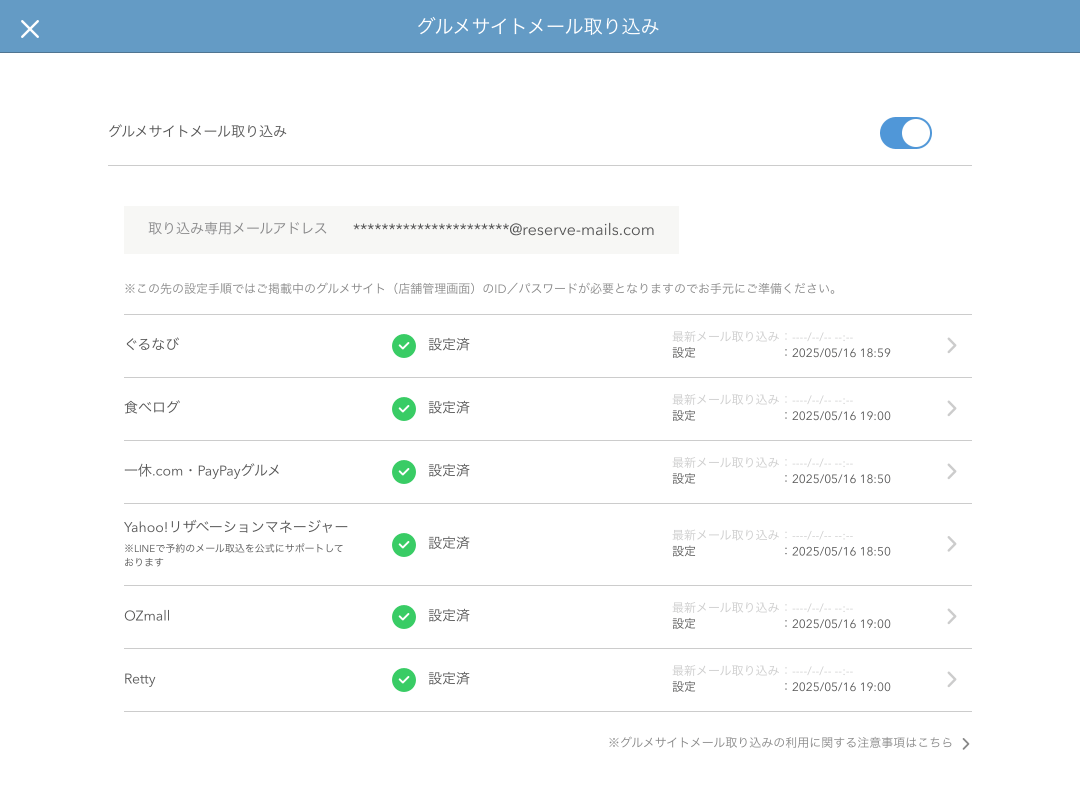Click the 設定済 label for 一休.com・PayPayグルメ
The height and width of the screenshot is (790, 1080).
pos(447,471)
